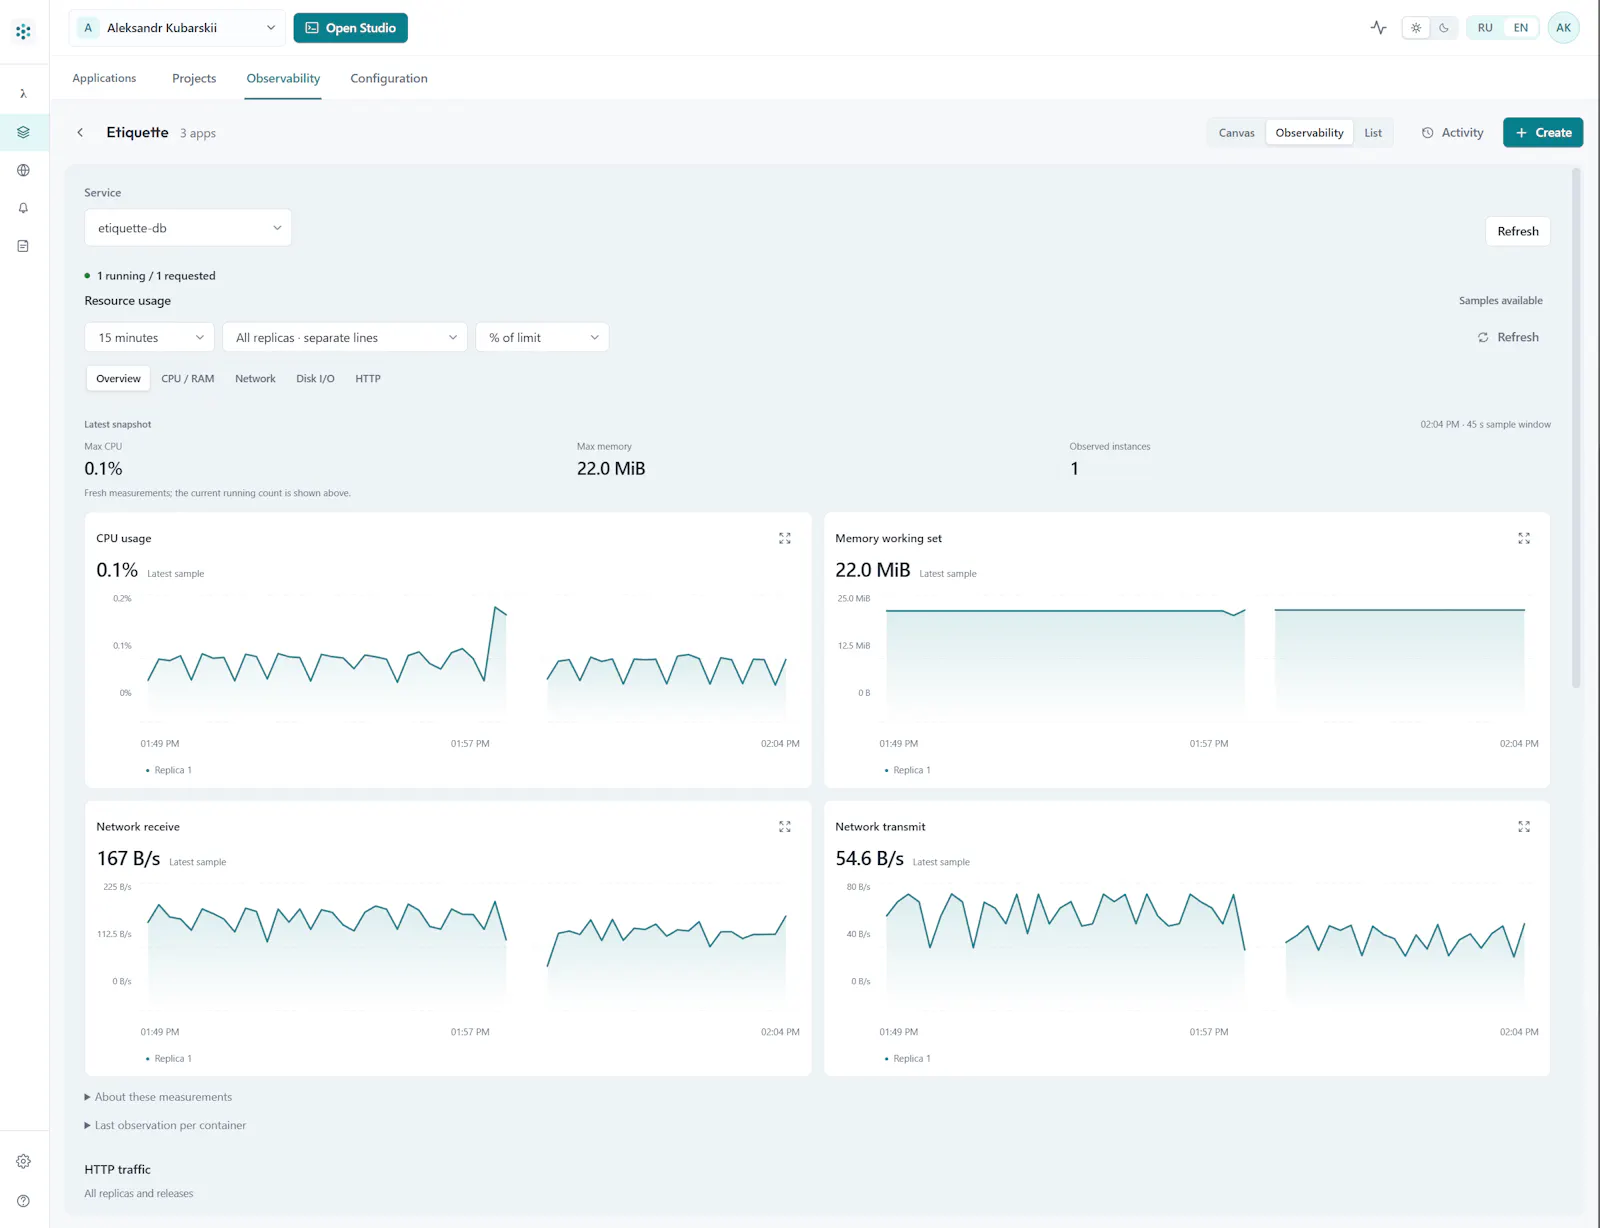
Task: Switch to light theme with sun icon
Action: pos(1416,28)
